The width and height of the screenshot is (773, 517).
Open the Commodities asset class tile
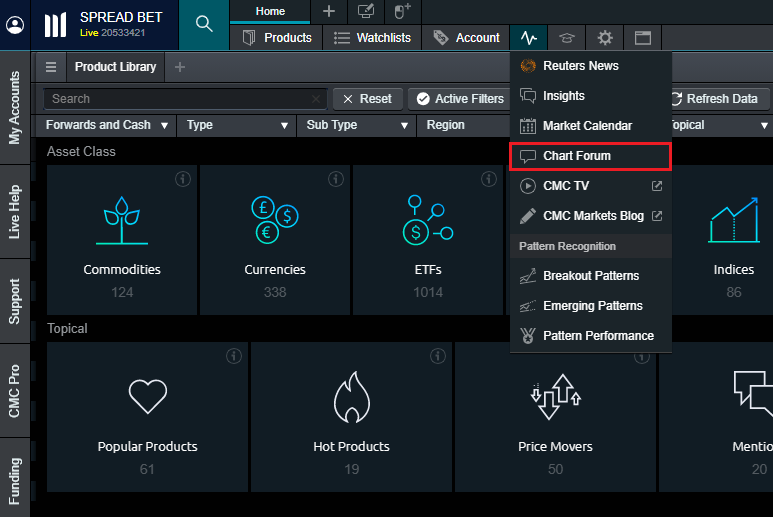(122, 240)
